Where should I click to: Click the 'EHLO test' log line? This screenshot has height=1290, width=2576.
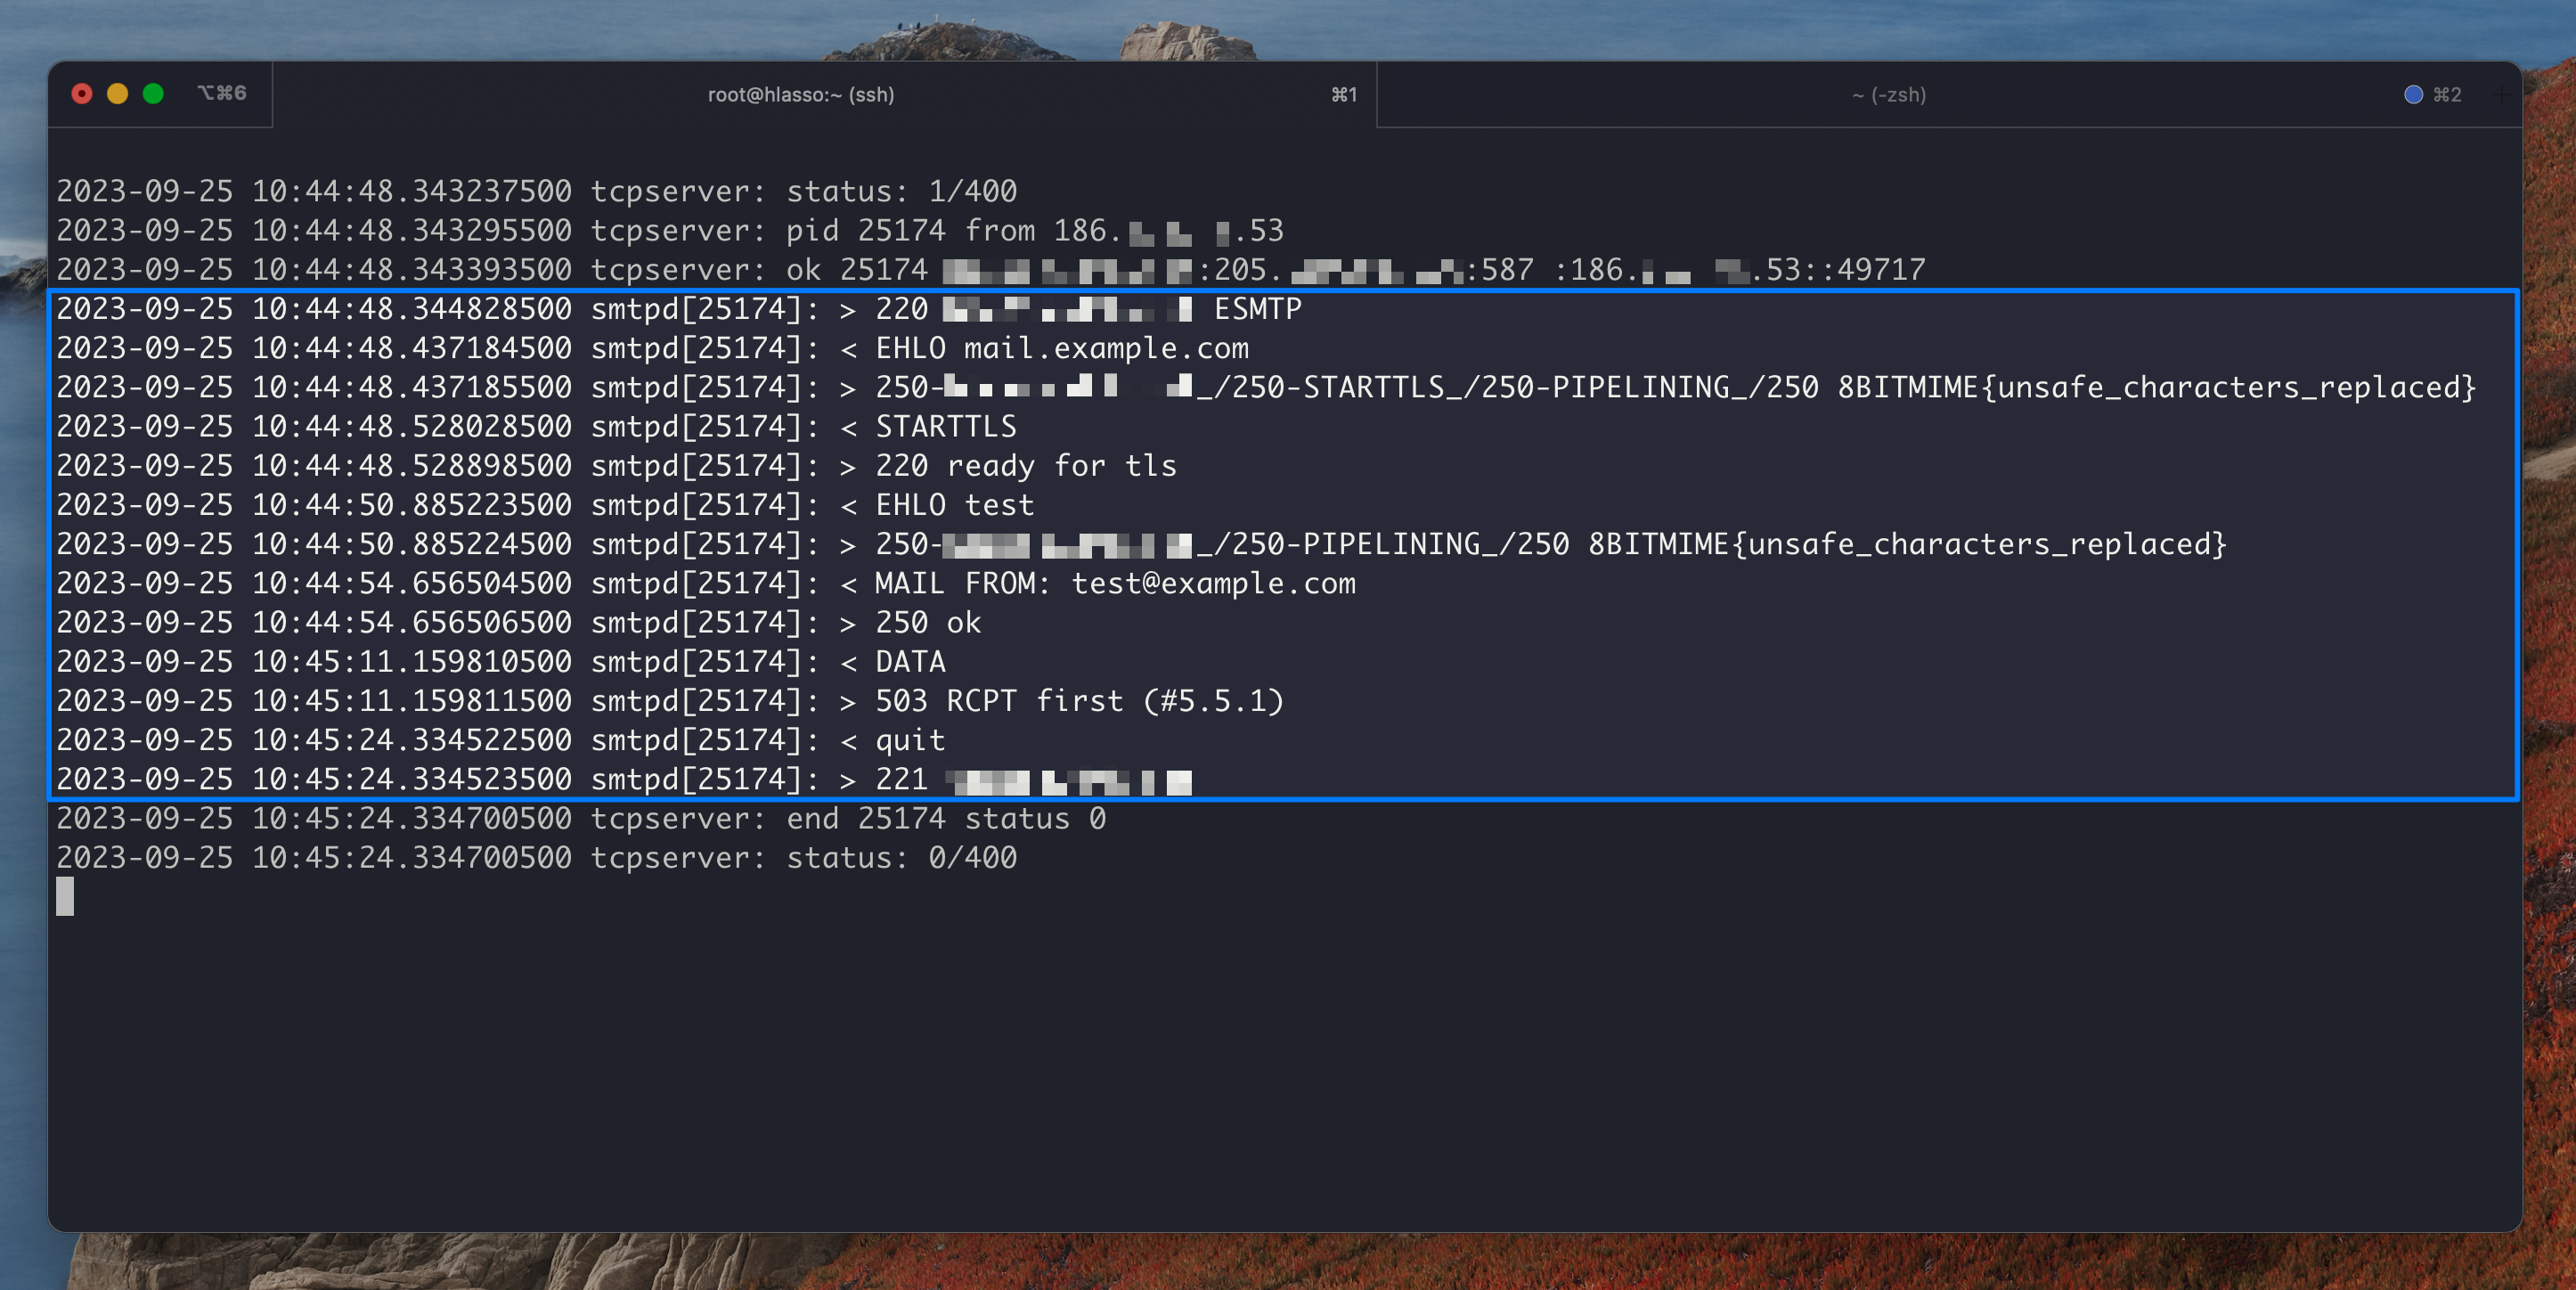click(x=954, y=505)
